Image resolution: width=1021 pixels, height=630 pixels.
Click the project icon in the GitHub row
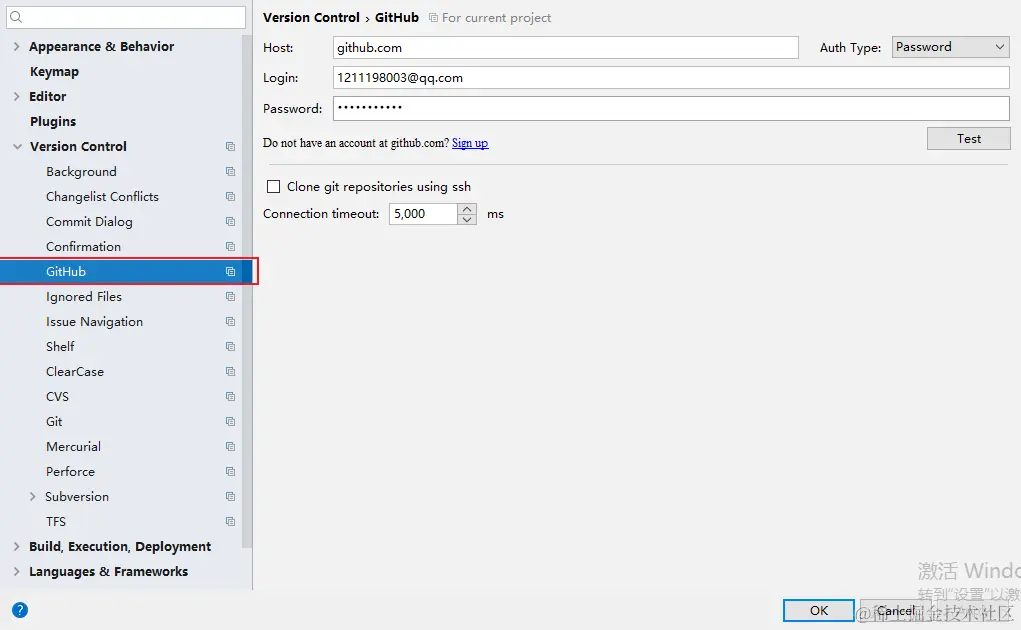[230, 271]
